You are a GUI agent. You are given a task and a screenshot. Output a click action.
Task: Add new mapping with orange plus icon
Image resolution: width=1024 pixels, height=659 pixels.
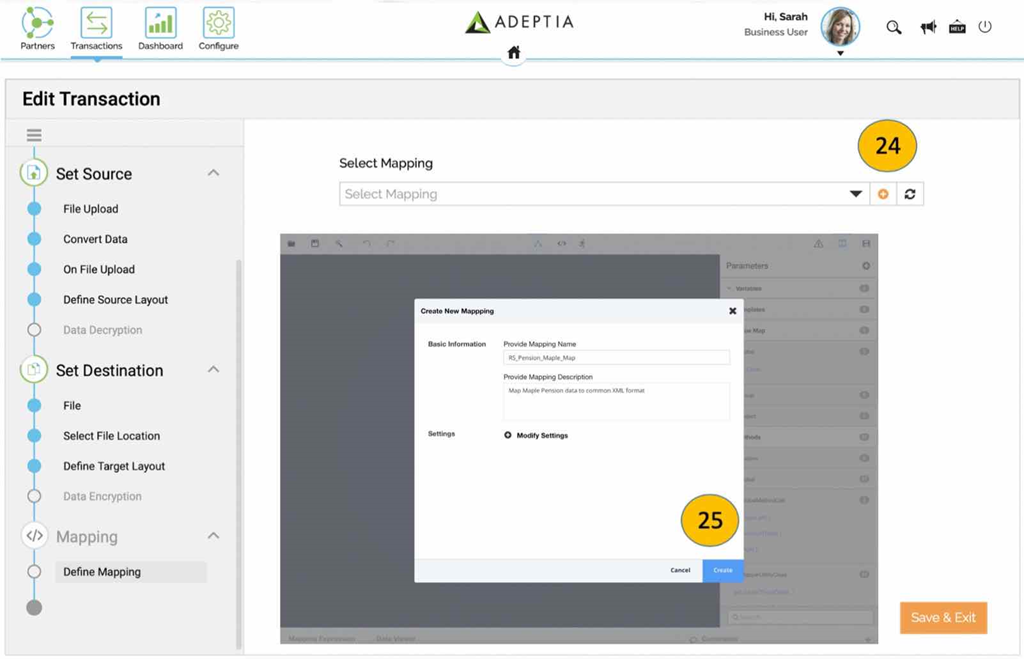(x=883, y=194)
